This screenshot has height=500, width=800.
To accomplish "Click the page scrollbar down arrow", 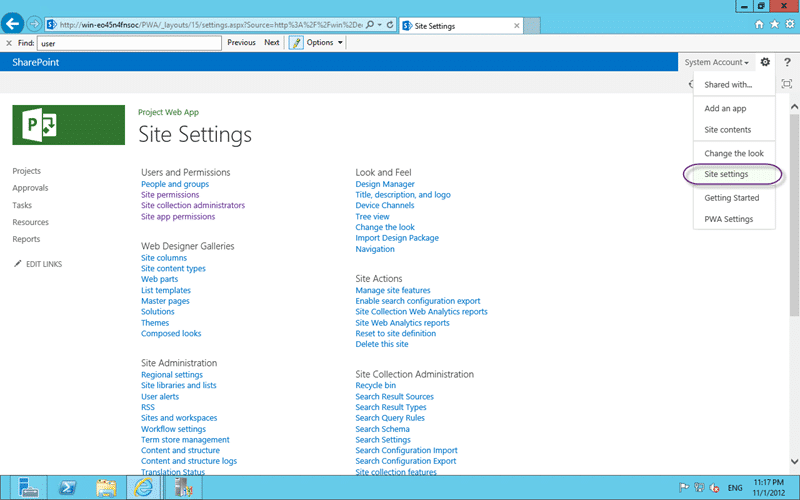I will tap(794, 461).
